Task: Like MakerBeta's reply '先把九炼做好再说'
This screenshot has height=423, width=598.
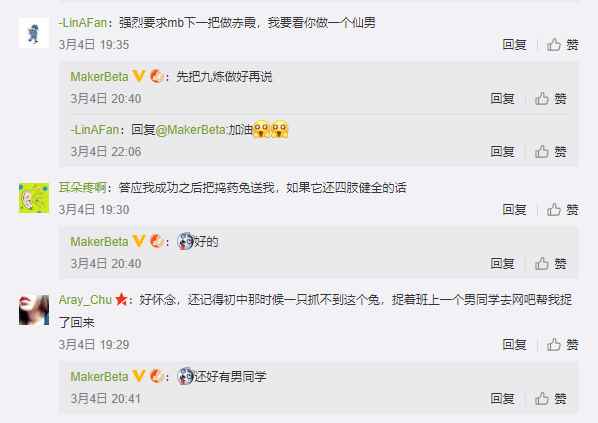Action: click(550, 98)
